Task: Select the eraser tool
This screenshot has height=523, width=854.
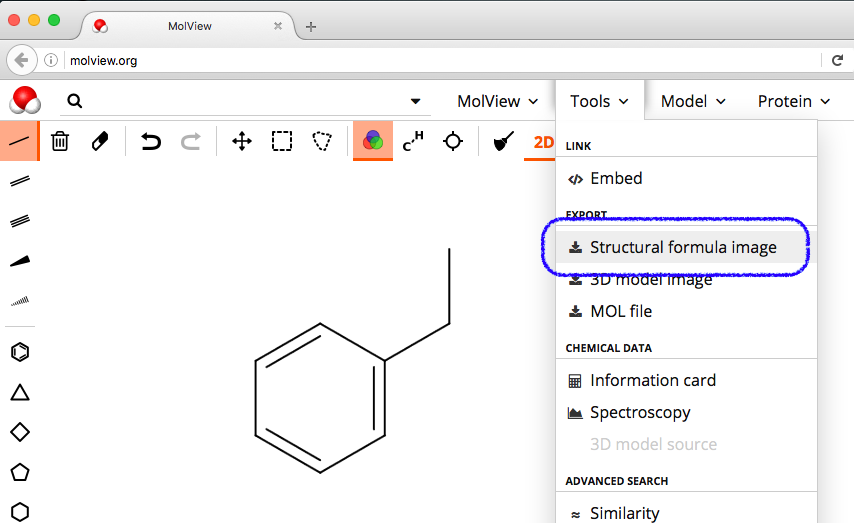Action: (x=99, y=142)
